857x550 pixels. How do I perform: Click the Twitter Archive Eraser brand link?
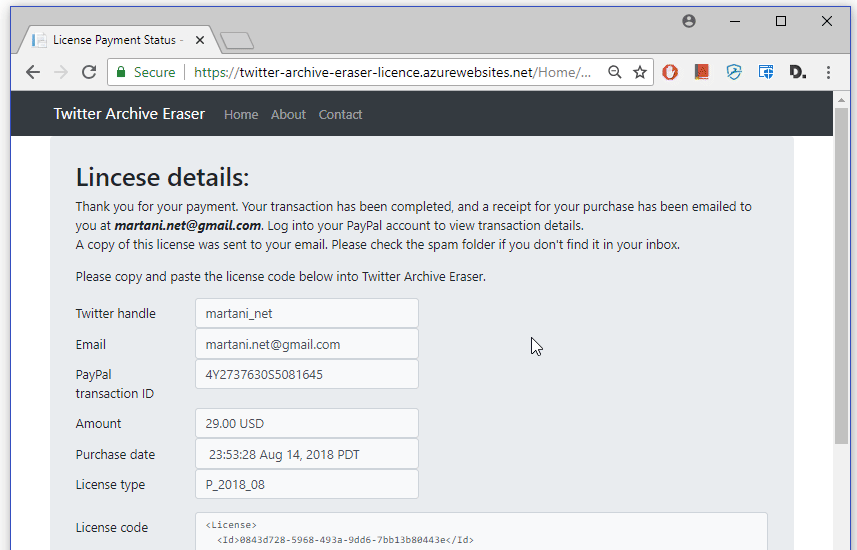pos(129,114)
